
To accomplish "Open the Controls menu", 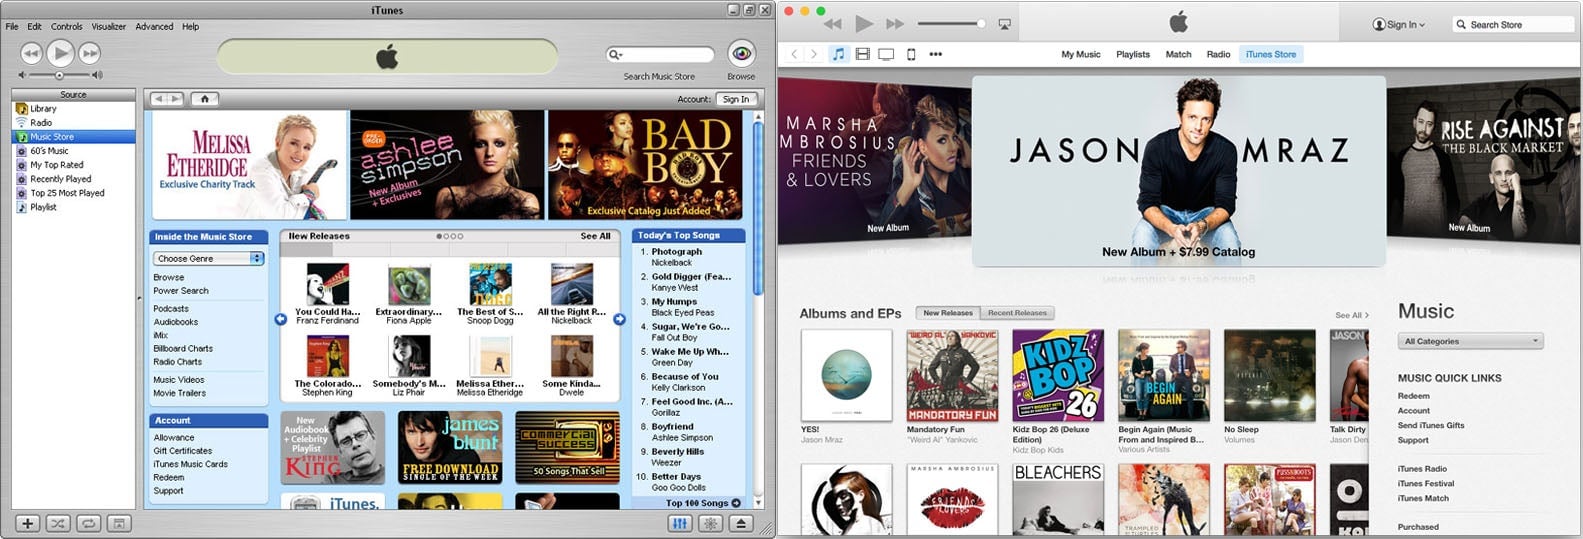I will click(67, 26).
